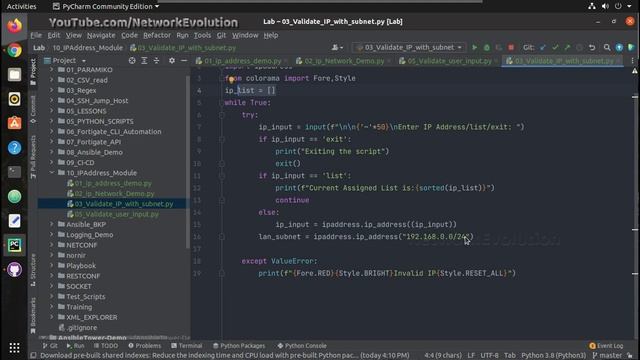Toggle the Project tool window side tab
The height and width of the screenshot is (360, 640).
click(x=33, y=72)
